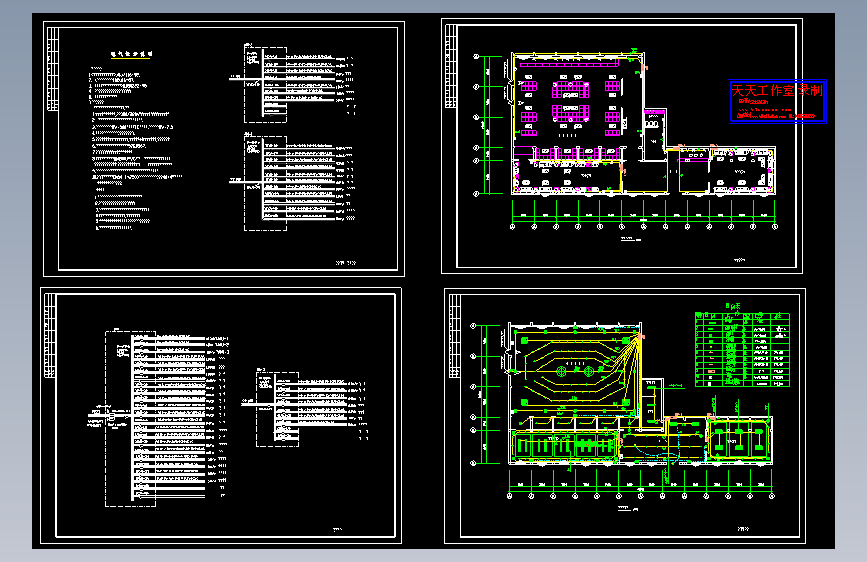Select the sheet with yellow-underlined design notes title
Viewport: 867px width, 562px height.
[x=224, y=149]
